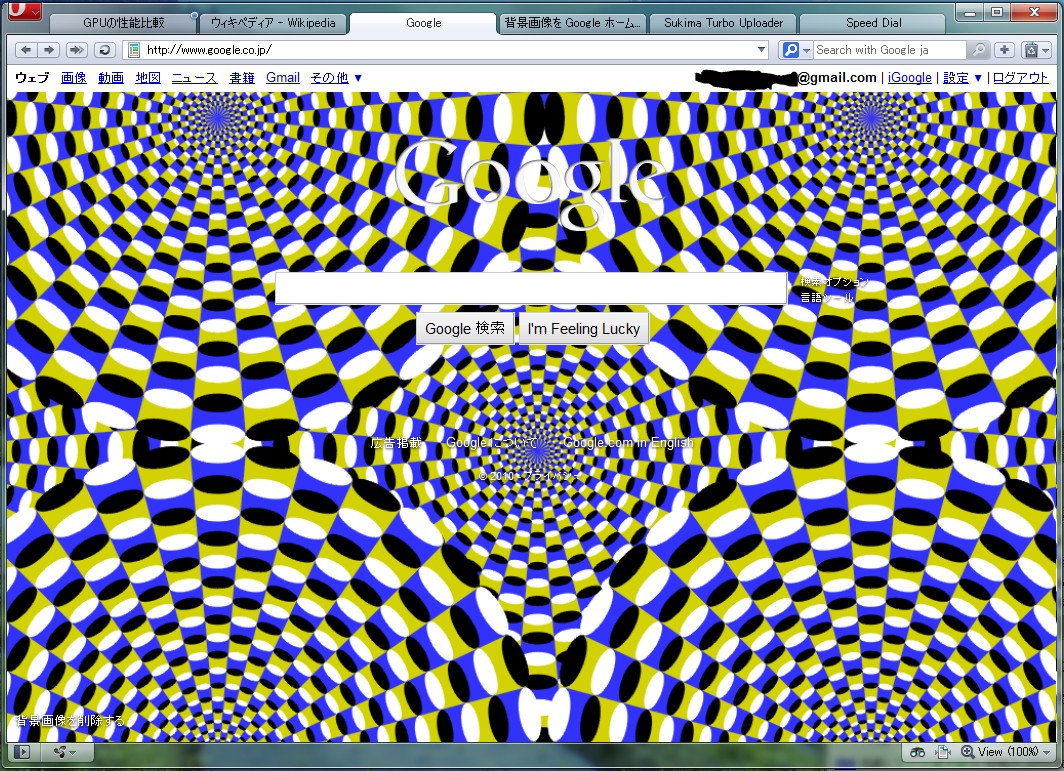The image size is (1064, 771).
Task: Open the Opera Link sync icon menu
Action: coord(64,752)
